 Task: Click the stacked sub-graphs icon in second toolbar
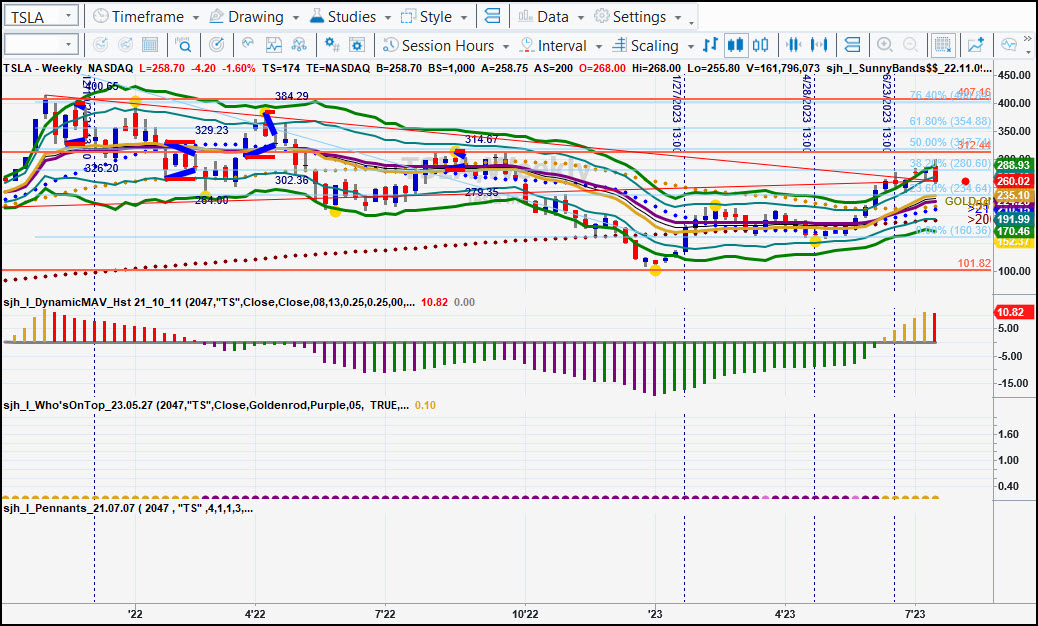pyautogui.click(x=853, y=45)
